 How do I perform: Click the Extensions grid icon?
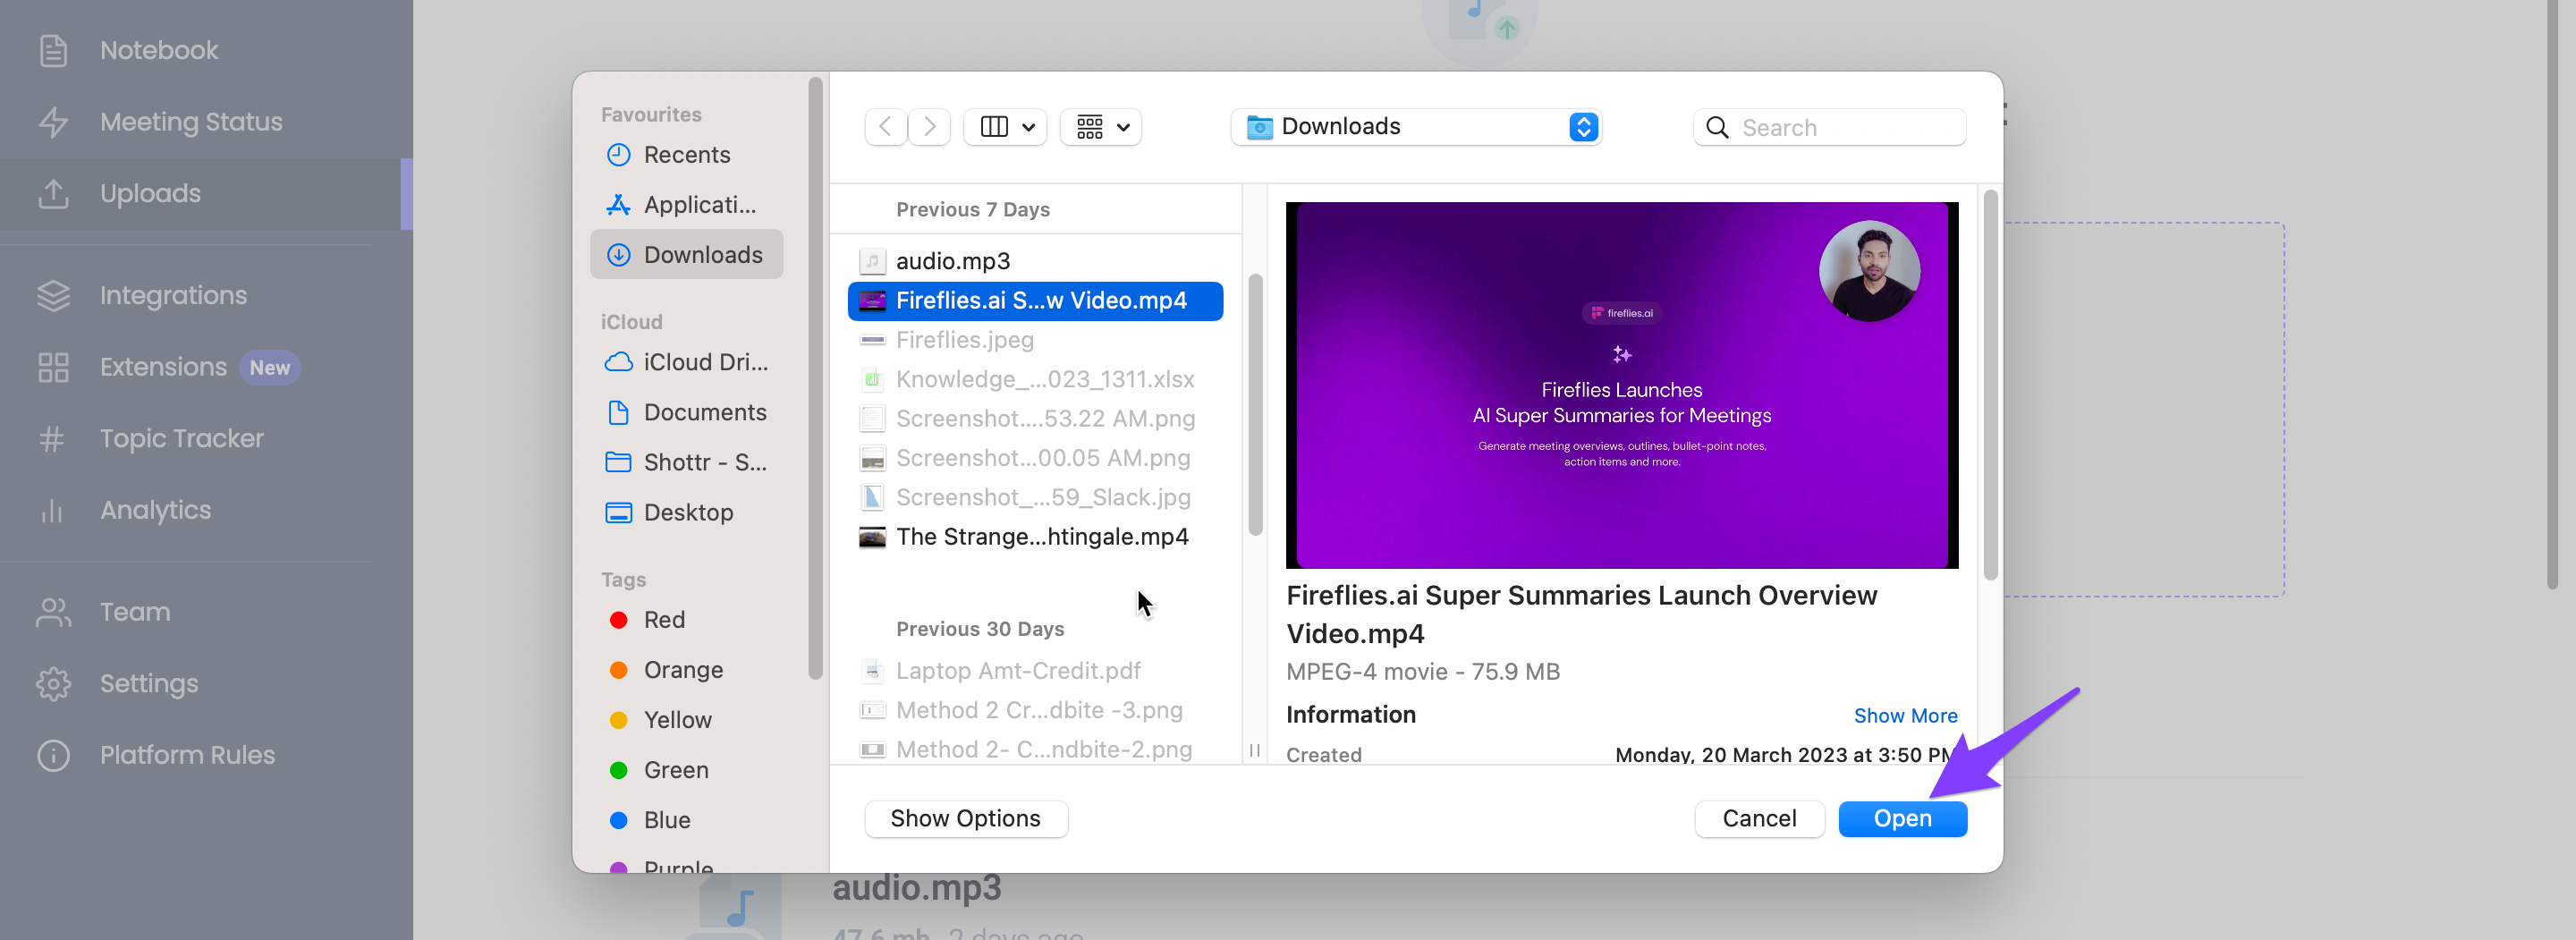coord(53,367)
